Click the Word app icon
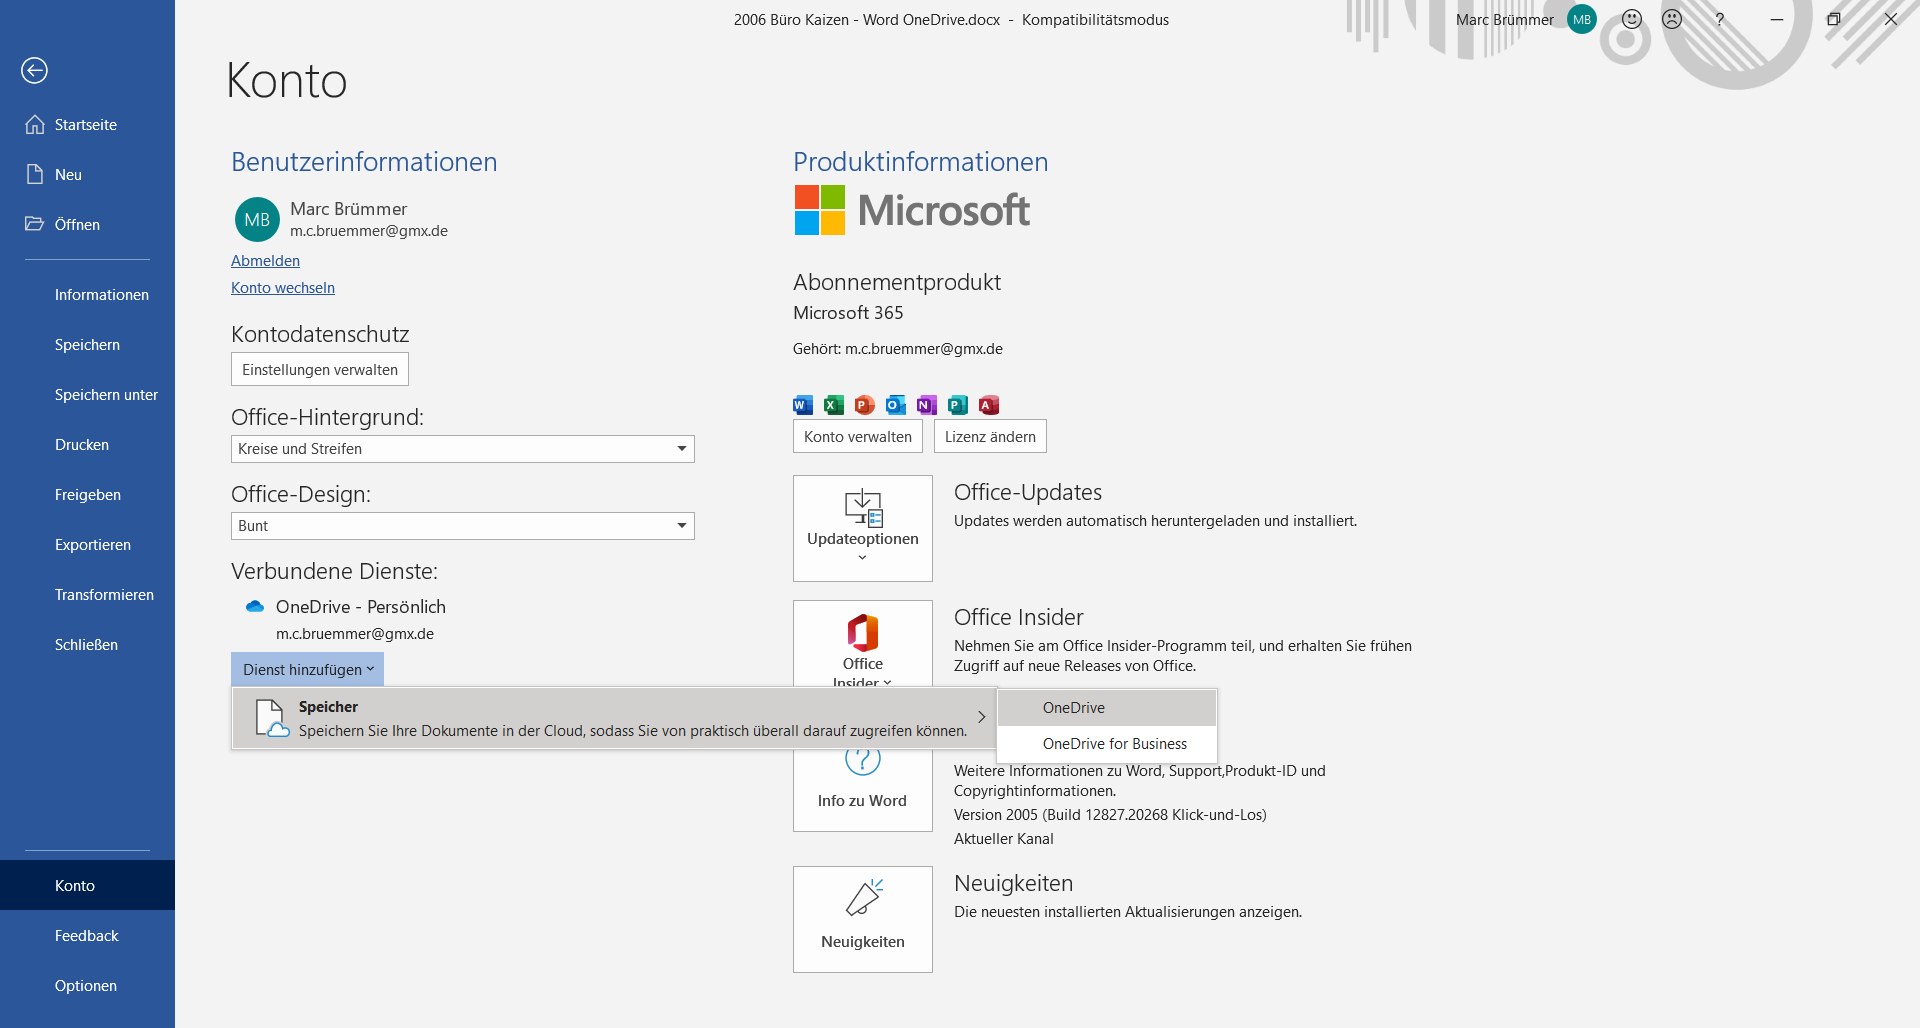The height and width of the screenshot is (1028, 1920). pos(803,405)
